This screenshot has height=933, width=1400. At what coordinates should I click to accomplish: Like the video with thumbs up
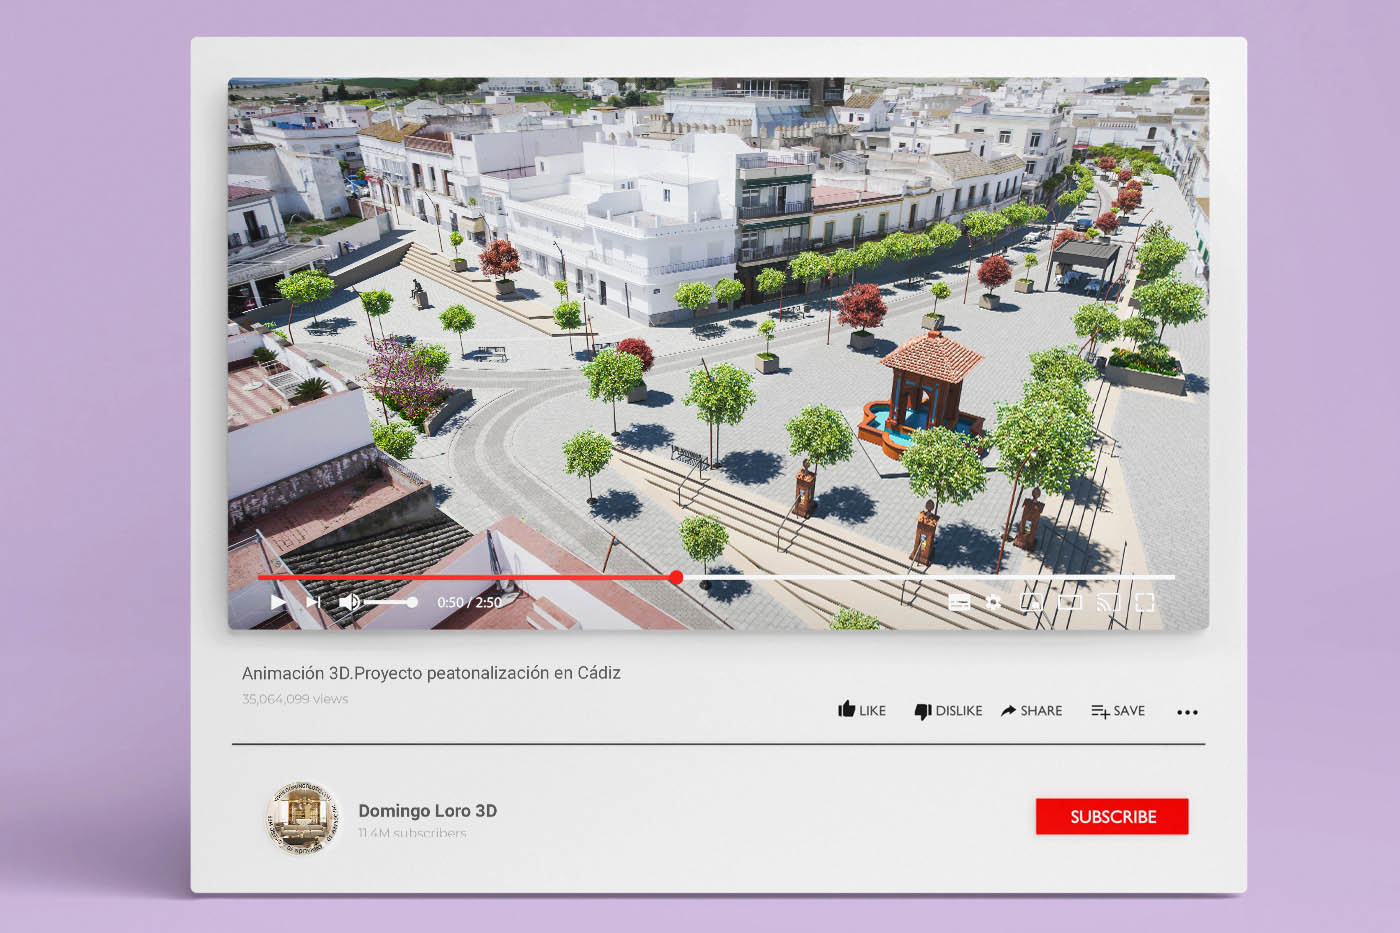(x=861, y=710)
